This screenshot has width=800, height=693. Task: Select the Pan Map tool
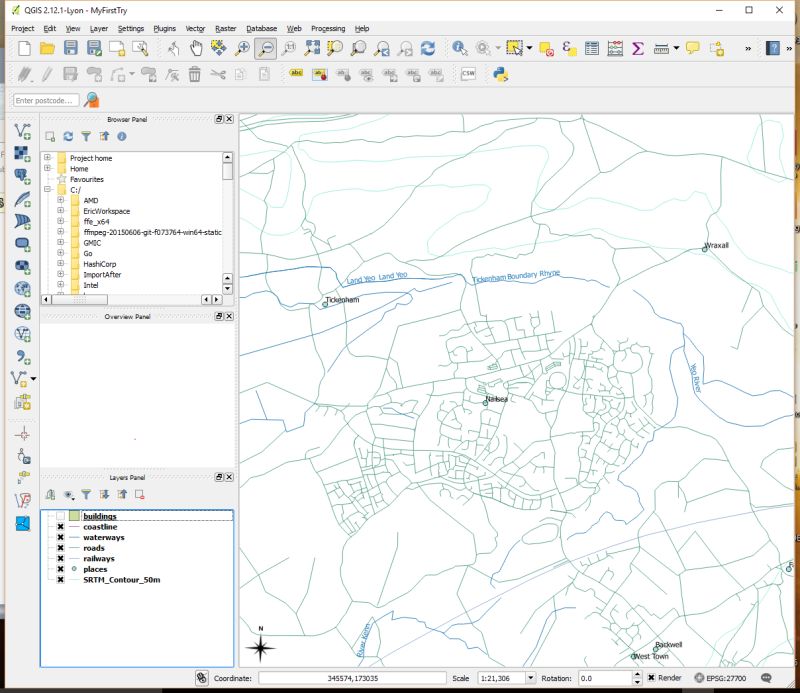point(197,46)
